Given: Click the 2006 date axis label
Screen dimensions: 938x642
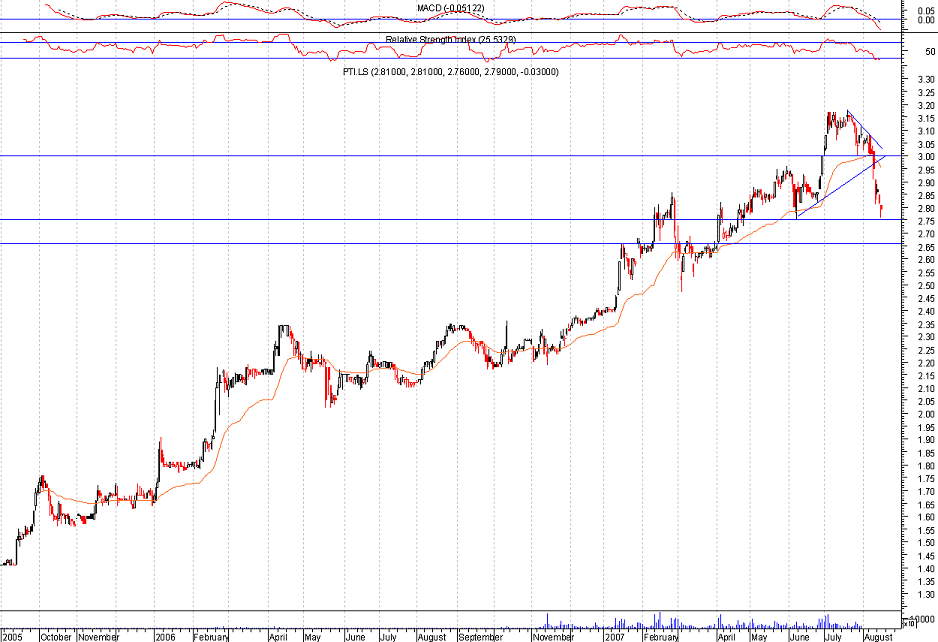Looking at the screenshot, I should click(165, 637).
